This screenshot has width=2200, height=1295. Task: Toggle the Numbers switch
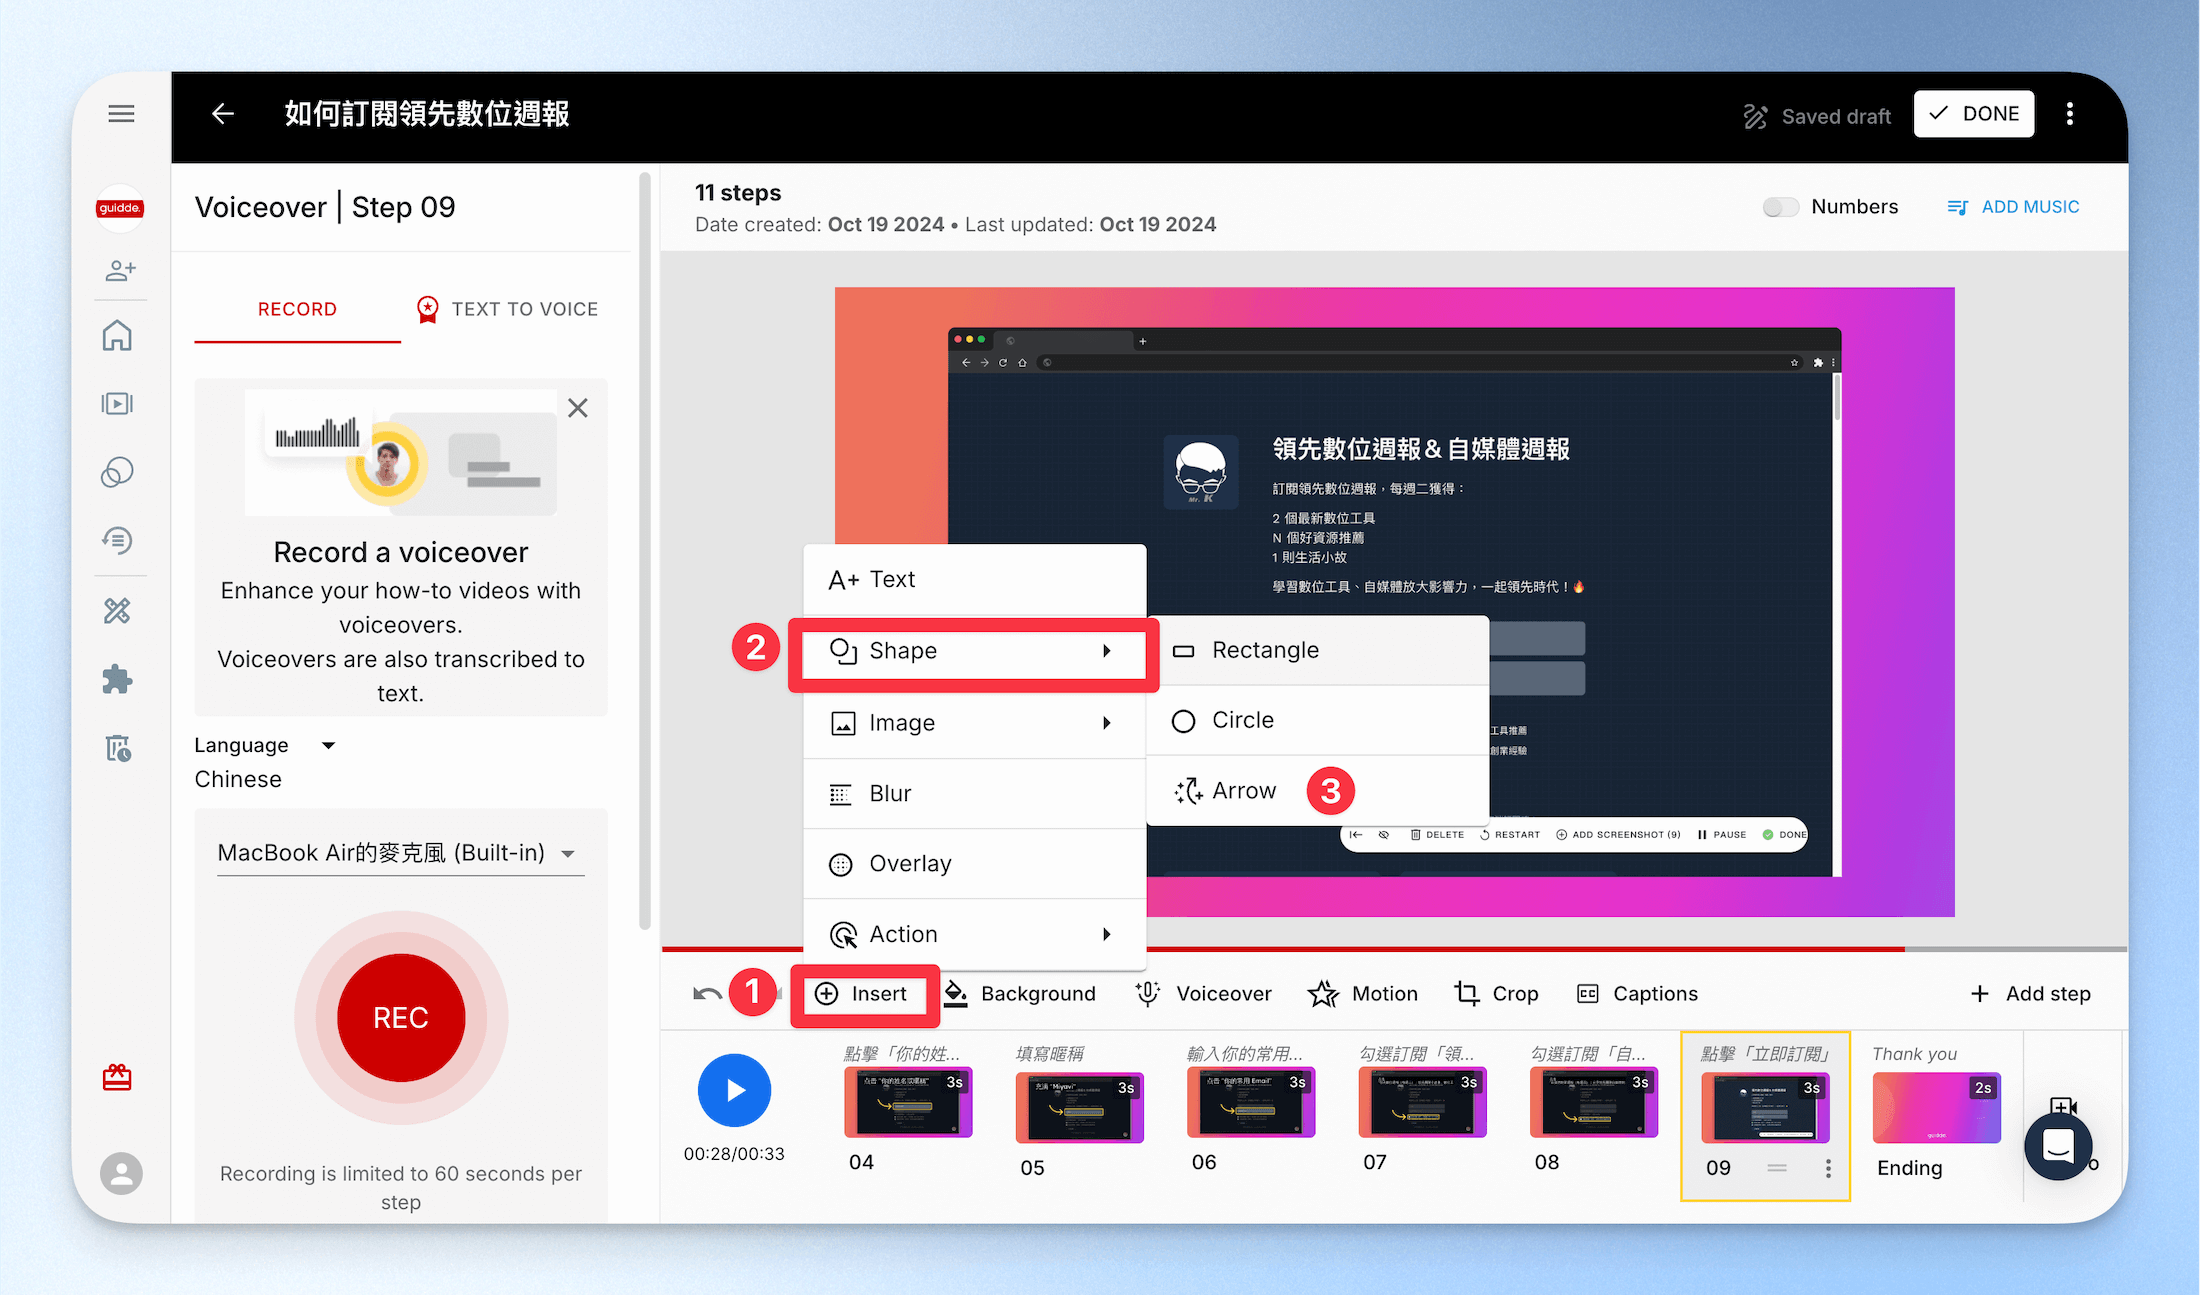(x=1780, y=207)
